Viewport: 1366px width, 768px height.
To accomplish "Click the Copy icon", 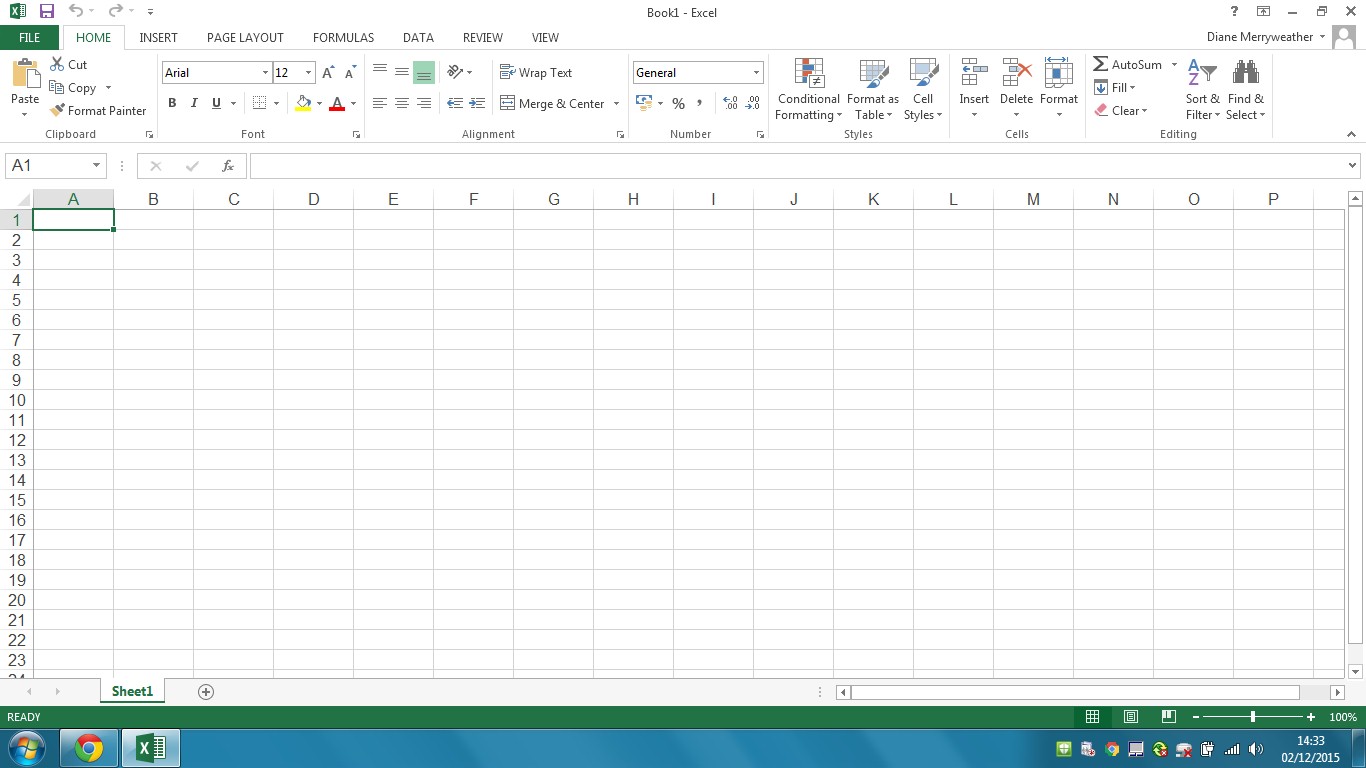I will tap(57, 87).
